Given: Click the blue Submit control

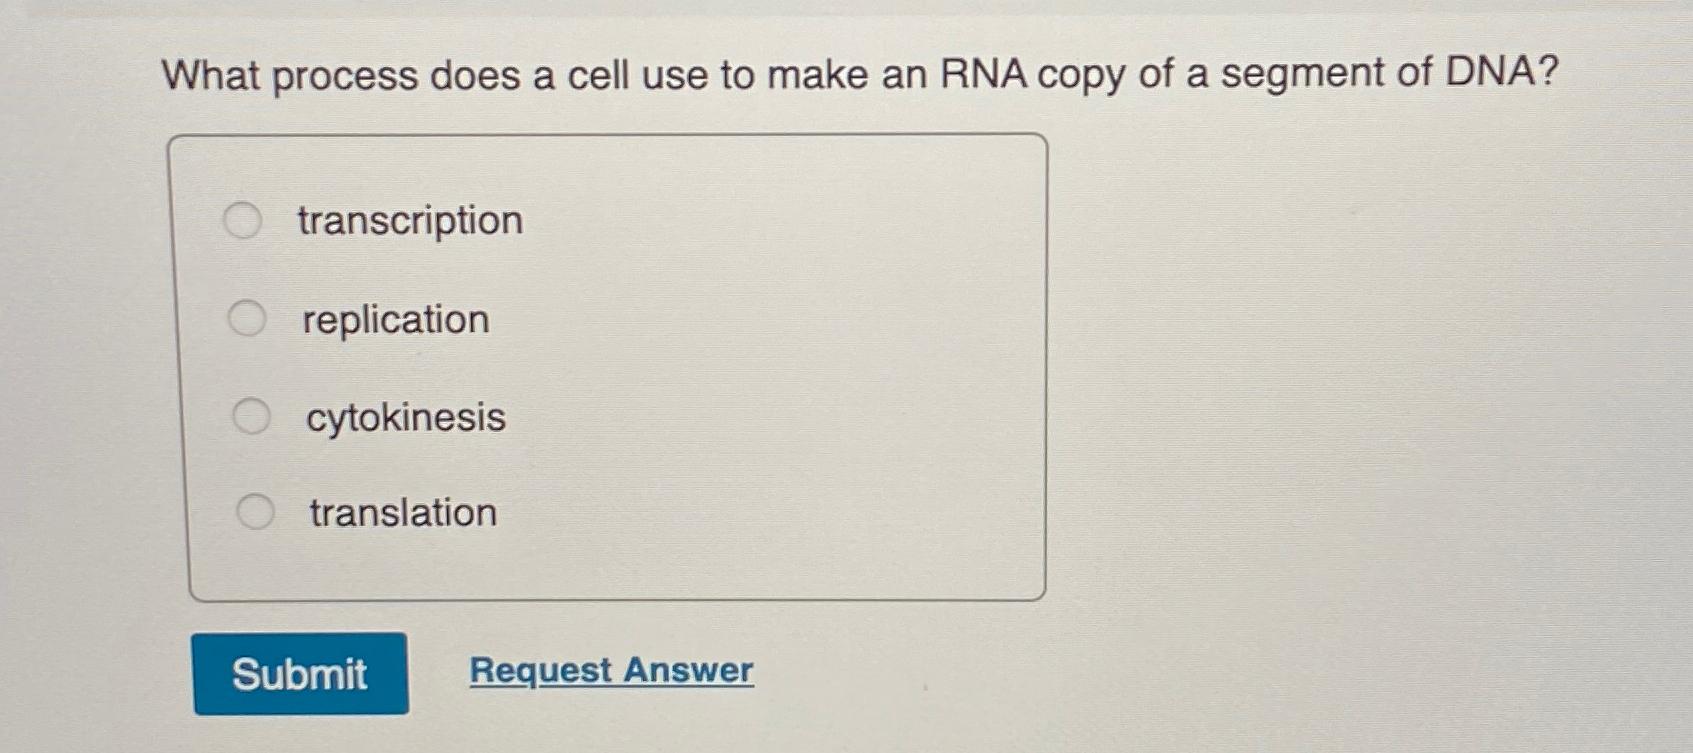Looking at the screenshot, I should [299, 675].
